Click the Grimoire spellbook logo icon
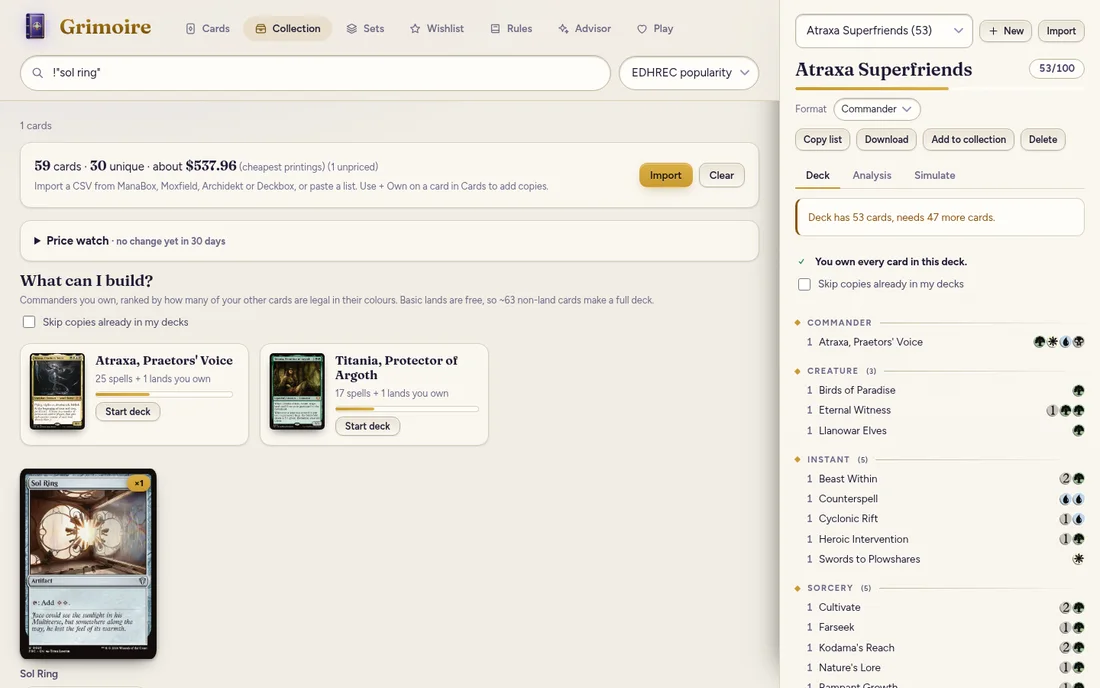Viewport: 1100px width, 688px height. (x=35, y=27)
